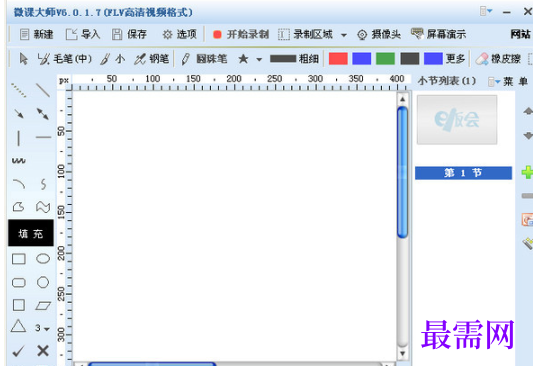Select the diagonal solid line tool
This screenshot has height=366, width=533.
pyautogui.click(x=43, y=90)
